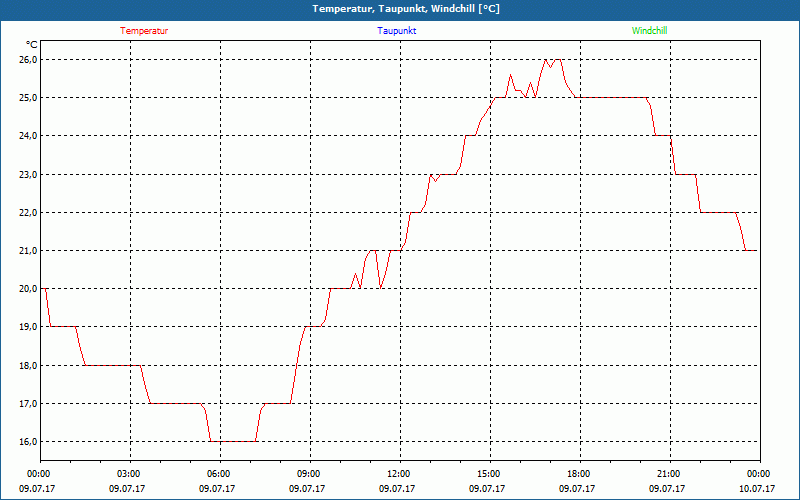Click the '20,0' y-axis value

29,289
